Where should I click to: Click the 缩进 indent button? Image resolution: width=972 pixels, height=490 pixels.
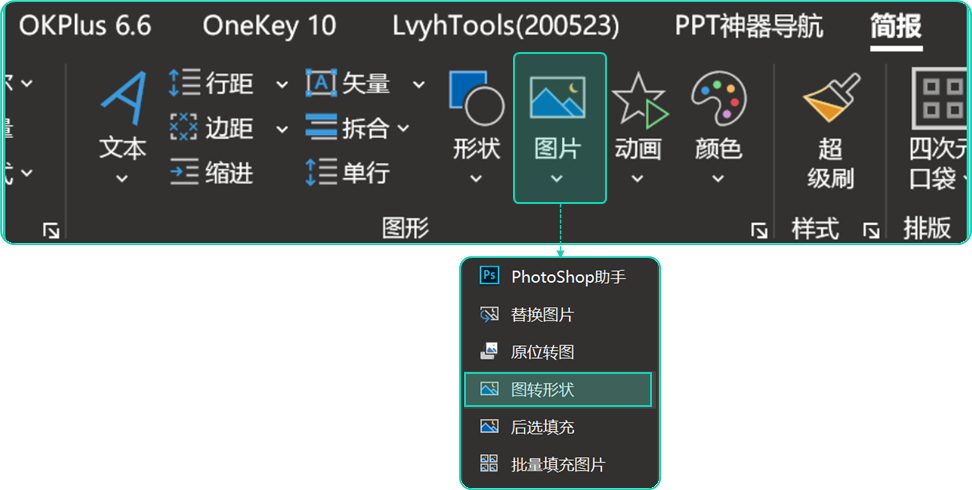(214, 173)
